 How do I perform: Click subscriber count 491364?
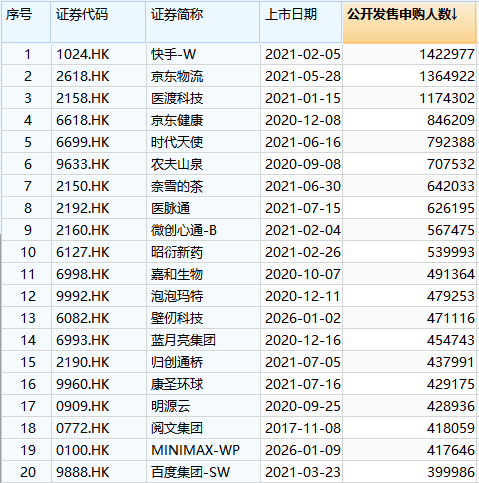coord(409,274)
